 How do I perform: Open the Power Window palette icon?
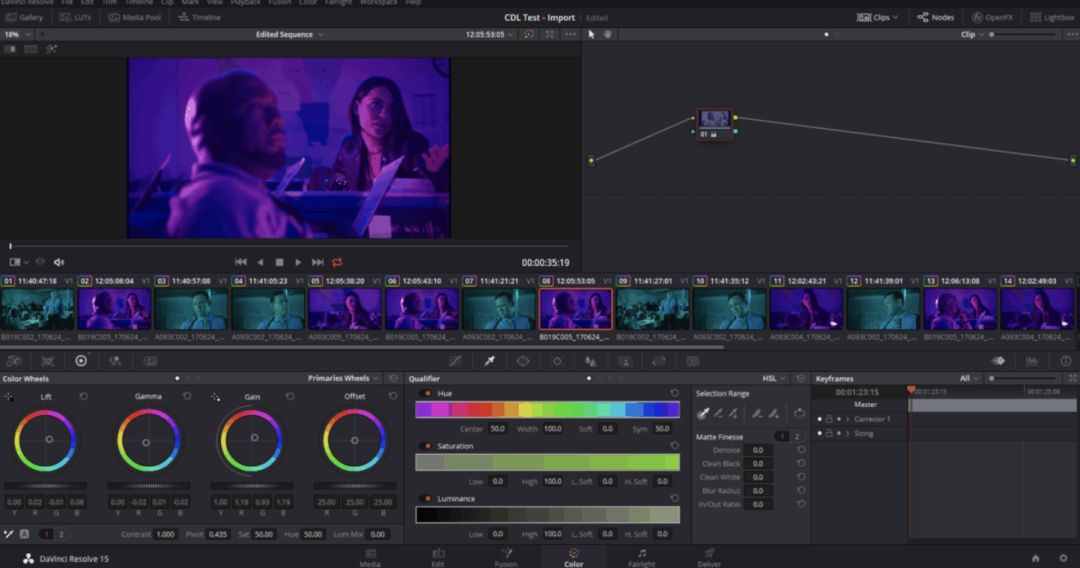[x=523, y=361]
